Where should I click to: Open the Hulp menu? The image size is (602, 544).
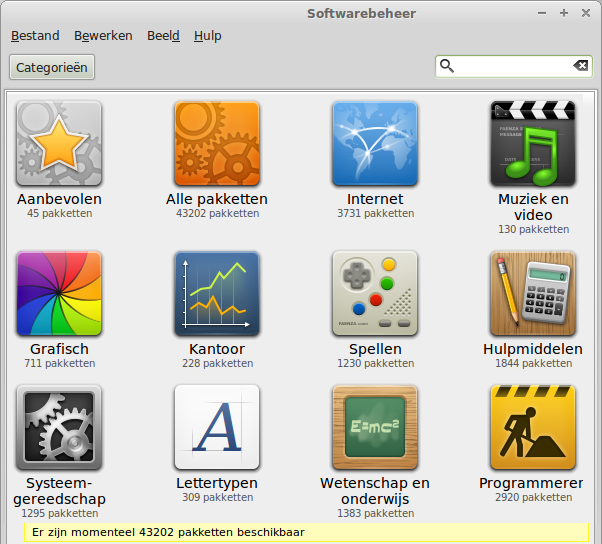pos(208,36)
